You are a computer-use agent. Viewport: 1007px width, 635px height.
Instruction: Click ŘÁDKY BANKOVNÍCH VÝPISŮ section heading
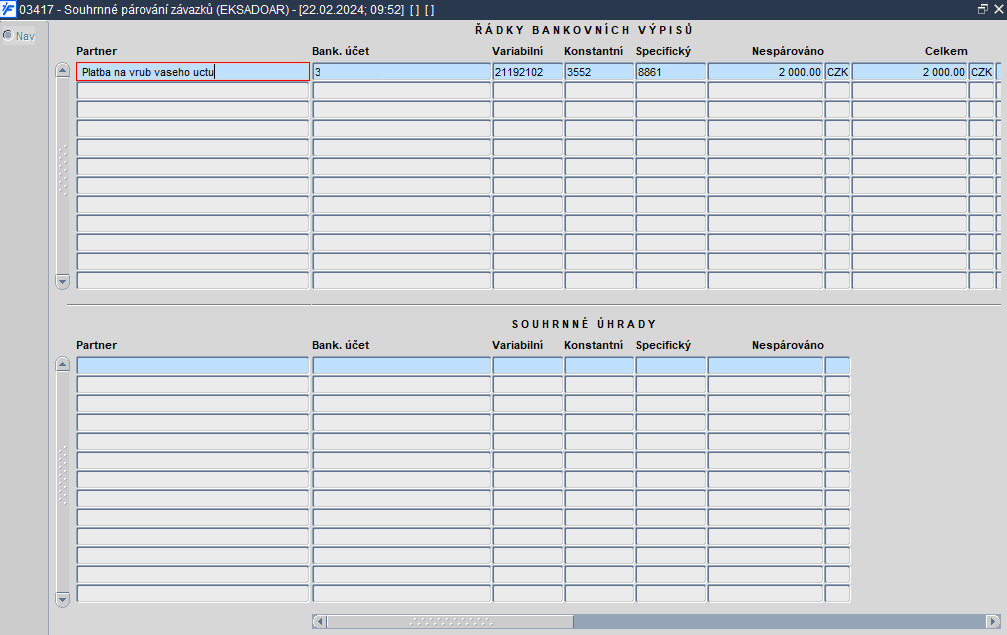[x=584, y=30]
